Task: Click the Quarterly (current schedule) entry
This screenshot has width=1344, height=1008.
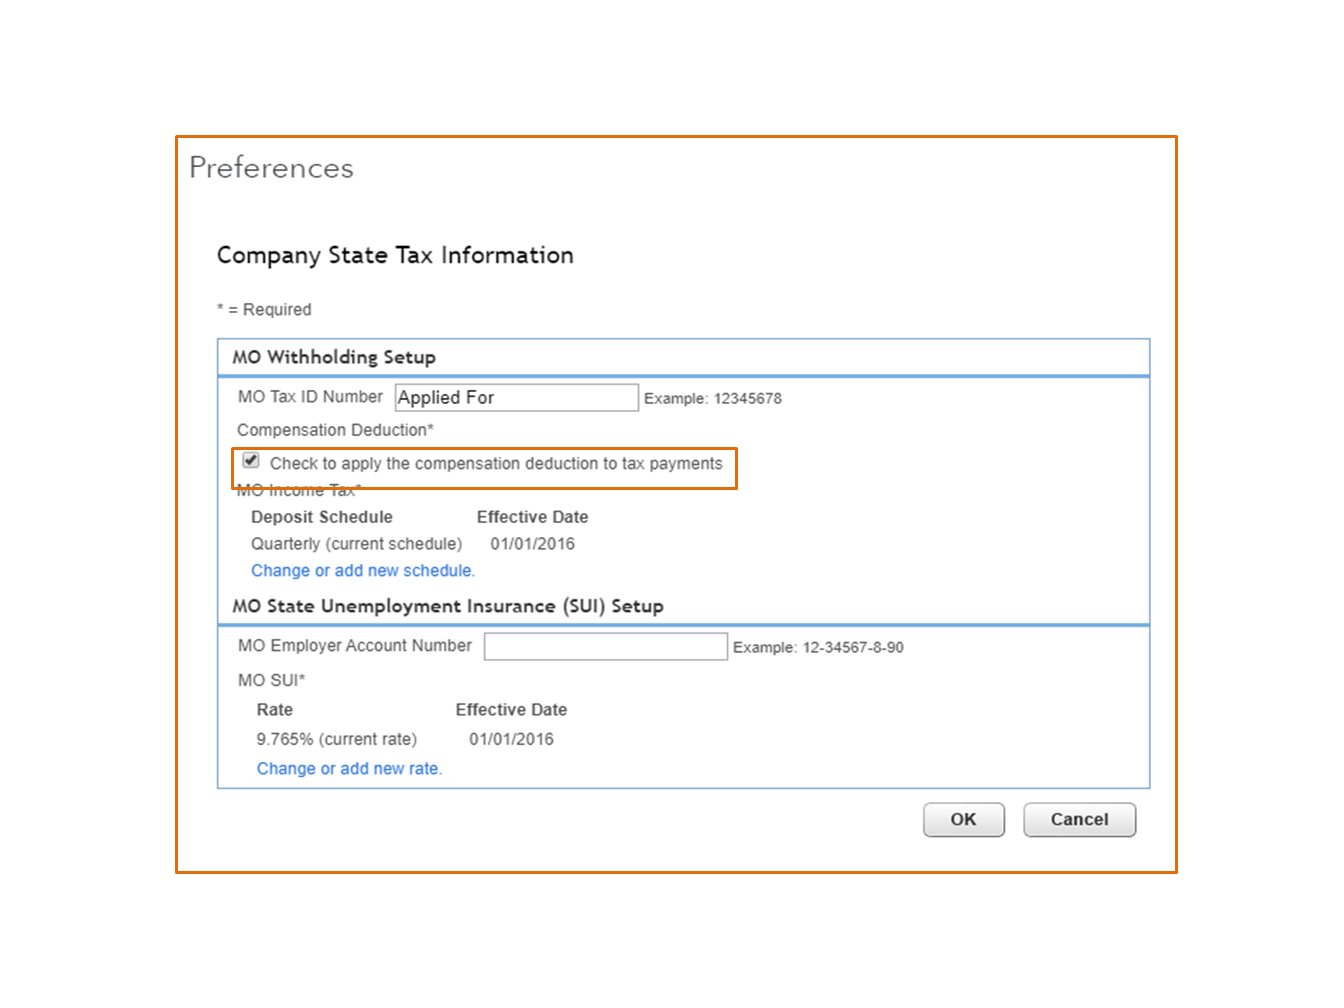Action: [x=356, y=544]
